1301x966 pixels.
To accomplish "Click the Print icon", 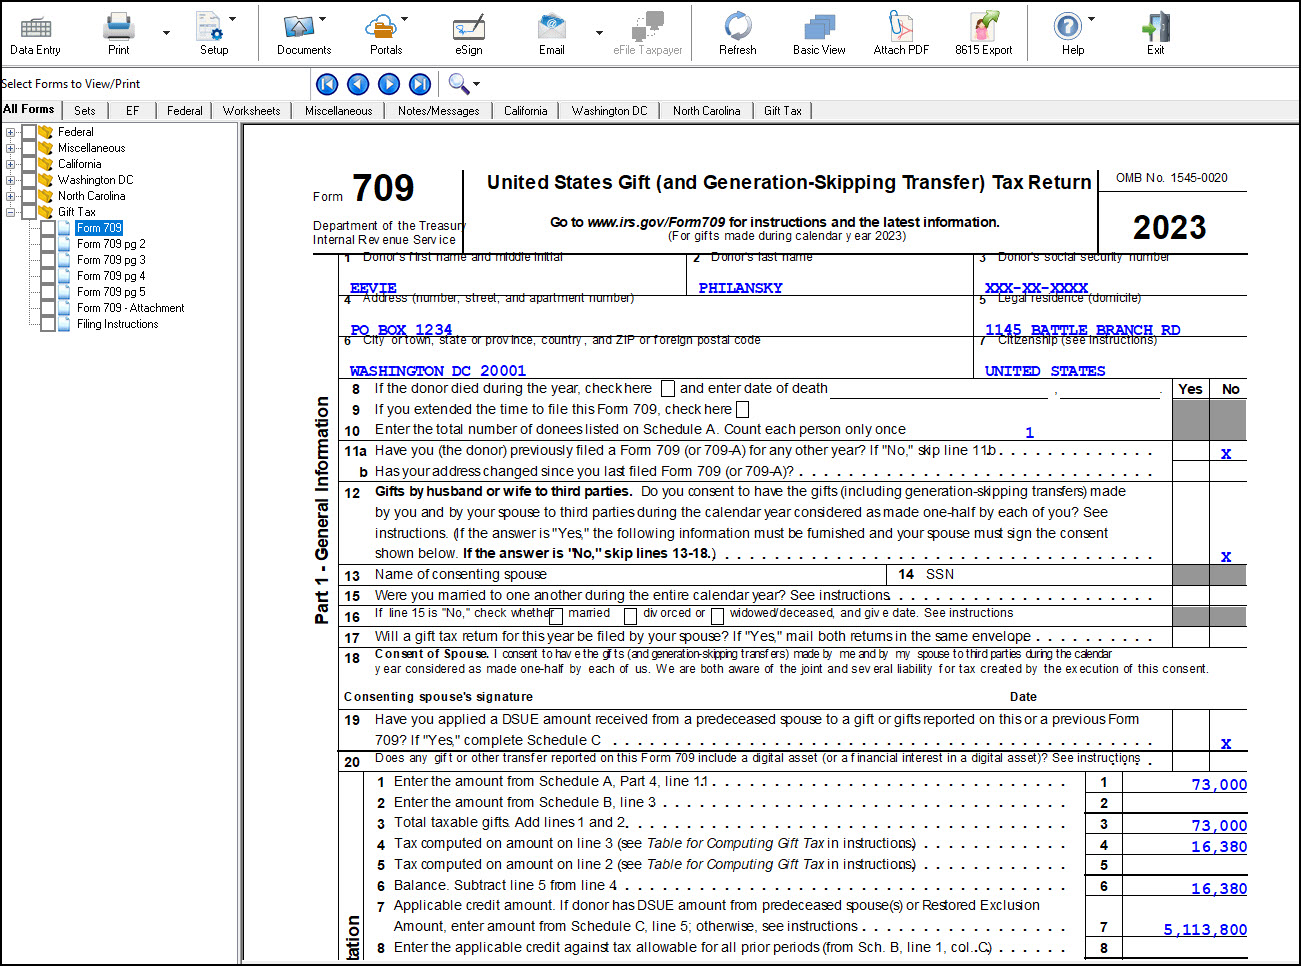I will (119, 35).
